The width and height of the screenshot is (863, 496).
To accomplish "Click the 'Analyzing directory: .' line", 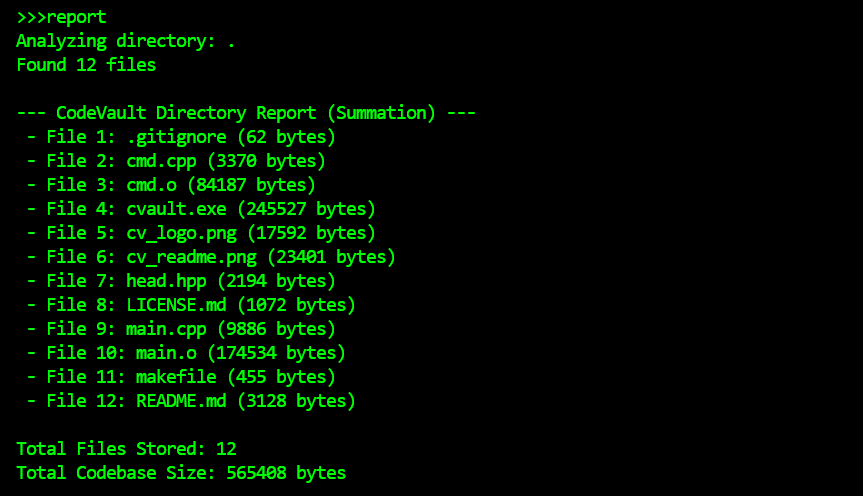I will click(x=126, y=41).
